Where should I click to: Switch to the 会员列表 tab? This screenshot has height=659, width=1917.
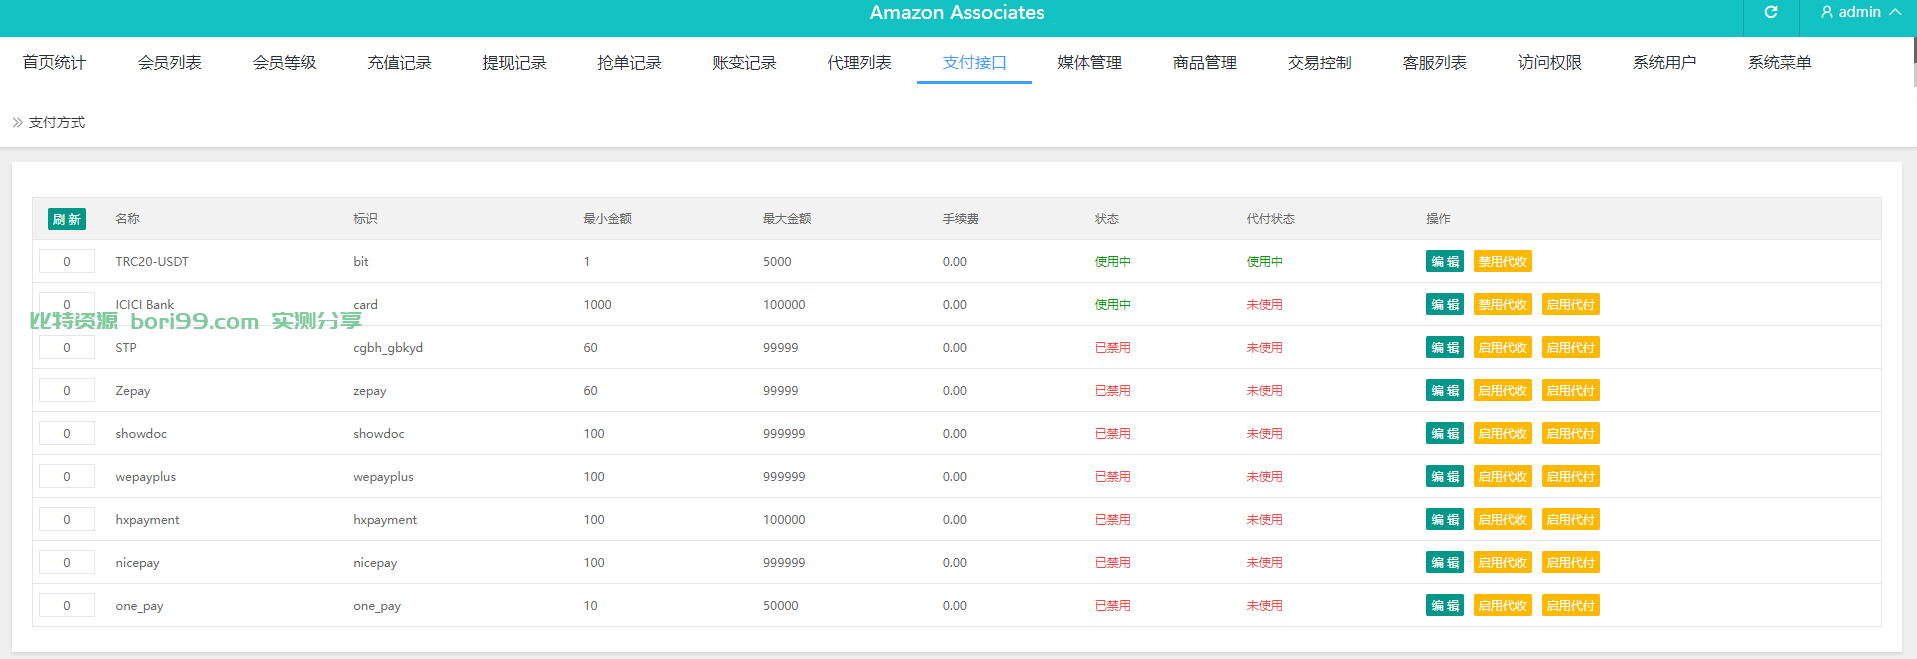(170, 62)
